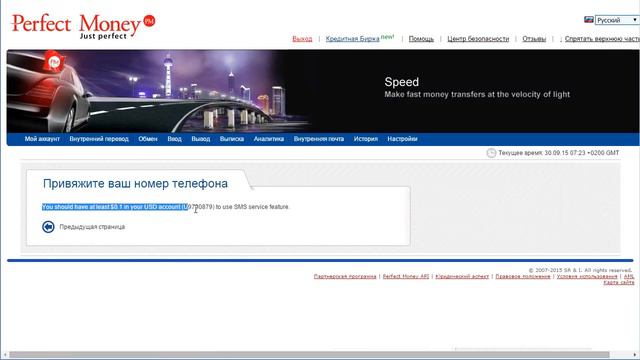Open Perfect Money API footer link
640x360 pixels.
[x=406, y=276]
